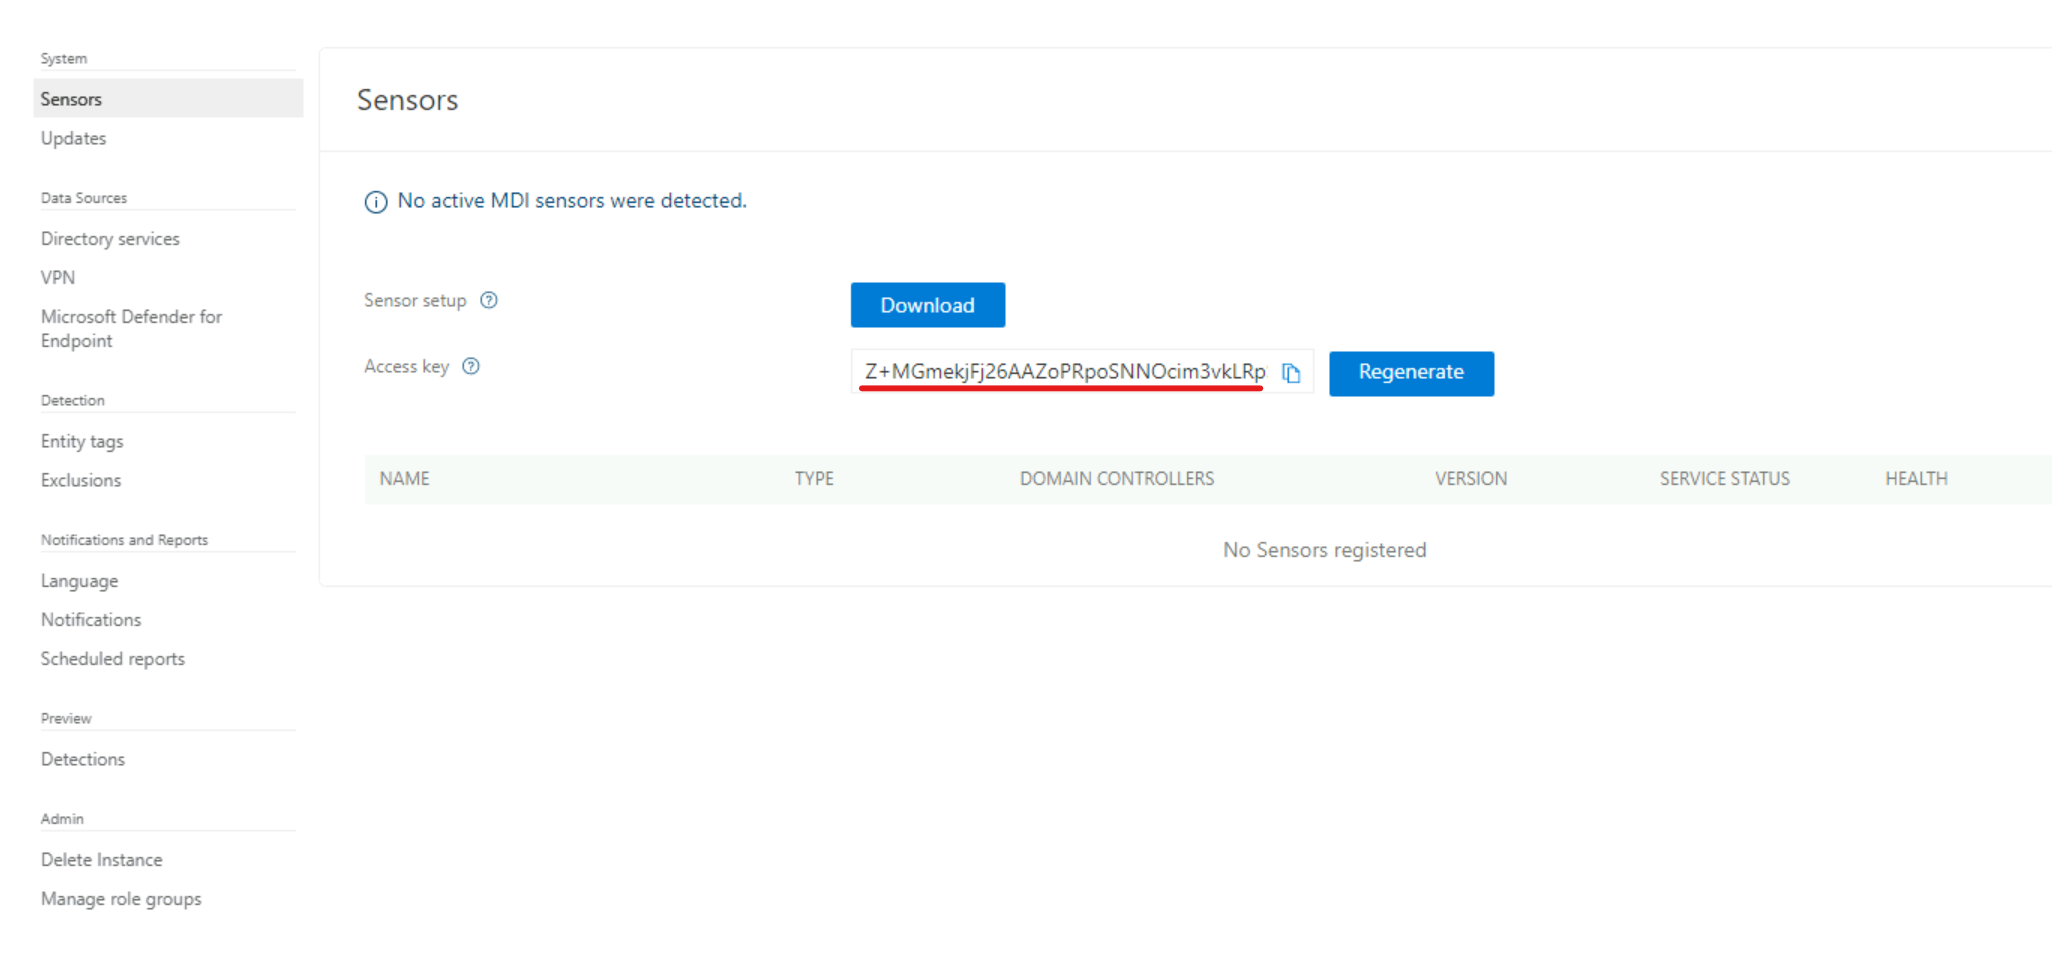Navigate to Updates under System
The width and height of the screenshot is (2052, 967).
73,138
